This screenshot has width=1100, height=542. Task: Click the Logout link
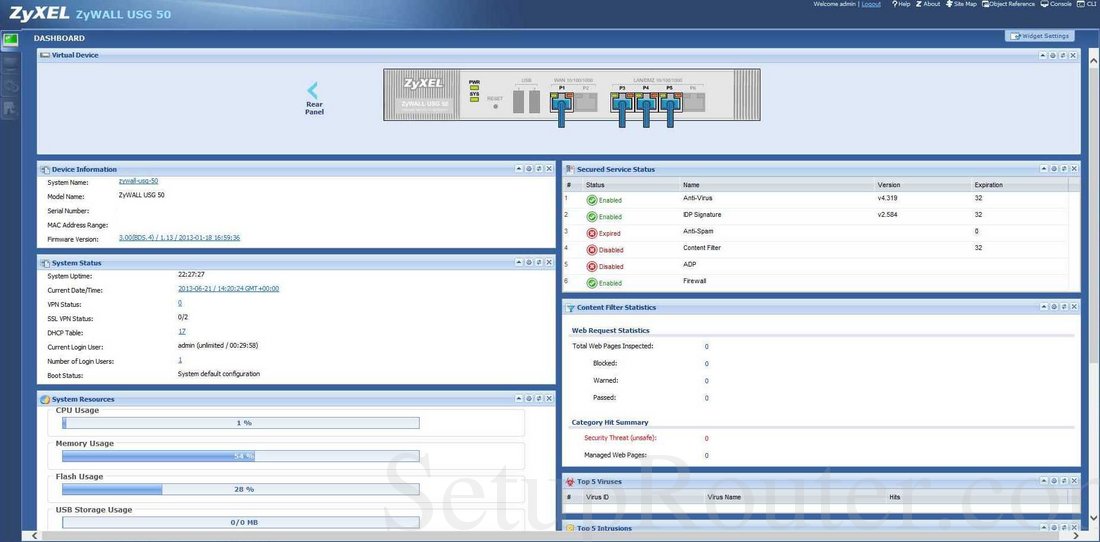tap(871, 4)
